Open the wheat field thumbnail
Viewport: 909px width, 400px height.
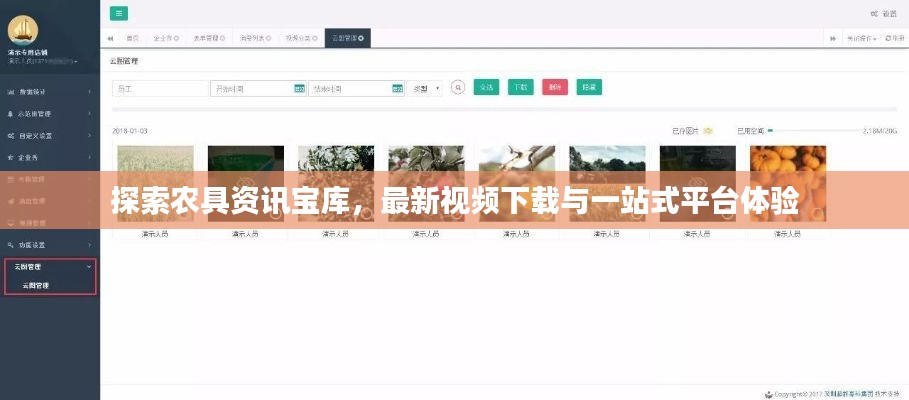(155, 184)
